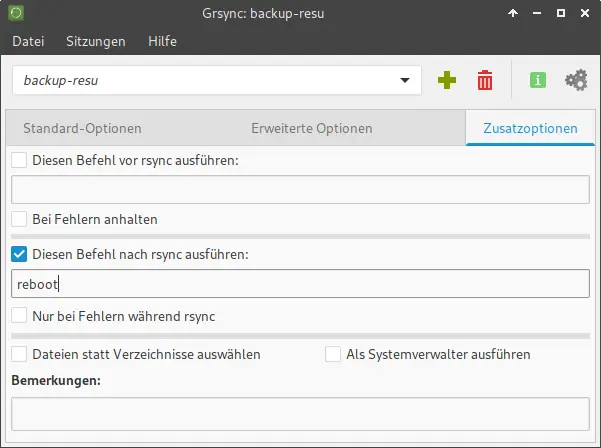Click the keep-on-top arrow in title bar
601x448 pixels.
[513, 14]
